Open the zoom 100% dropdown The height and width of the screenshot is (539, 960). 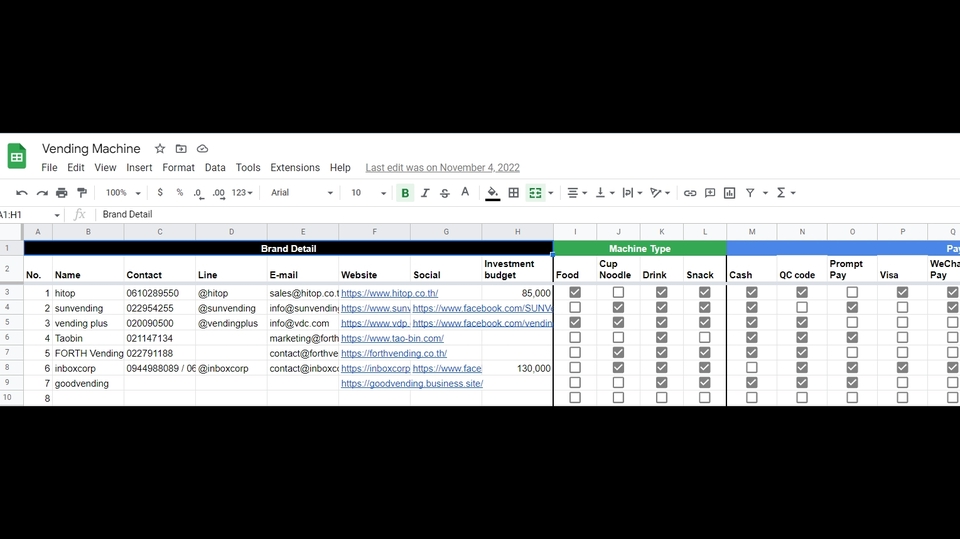pyautogui.click(x=123, y=193)
